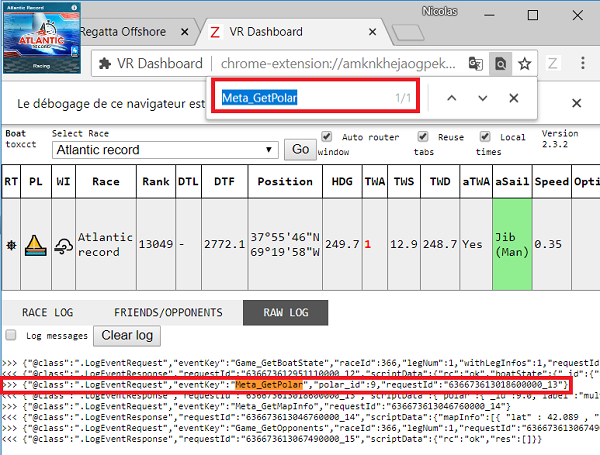This screenshot has width=600, height=455.
Task: Go to previous search match arrow
Action: (452, 98)
